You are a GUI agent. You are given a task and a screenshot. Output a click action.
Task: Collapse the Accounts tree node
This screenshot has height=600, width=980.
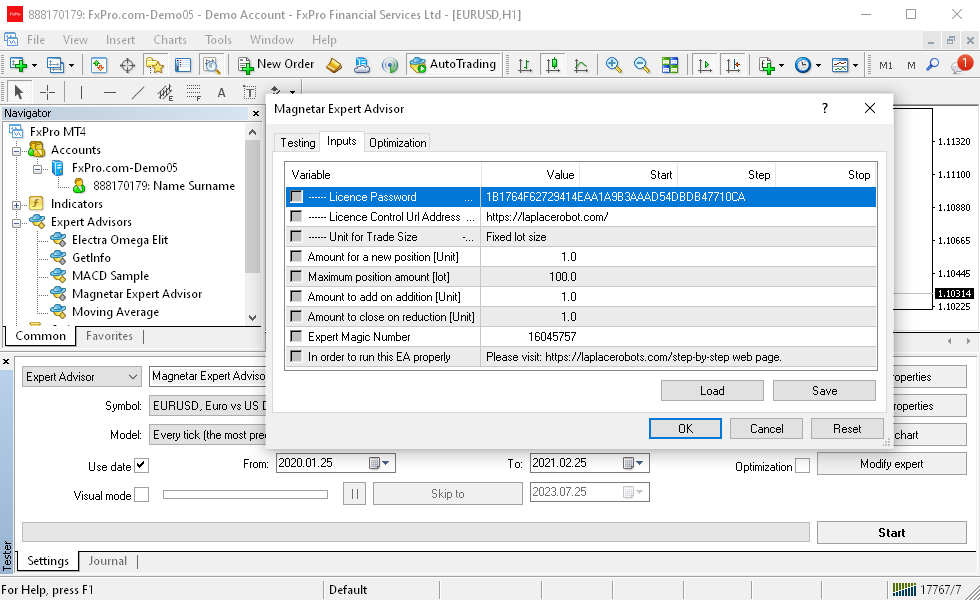(x=16, y=151)
